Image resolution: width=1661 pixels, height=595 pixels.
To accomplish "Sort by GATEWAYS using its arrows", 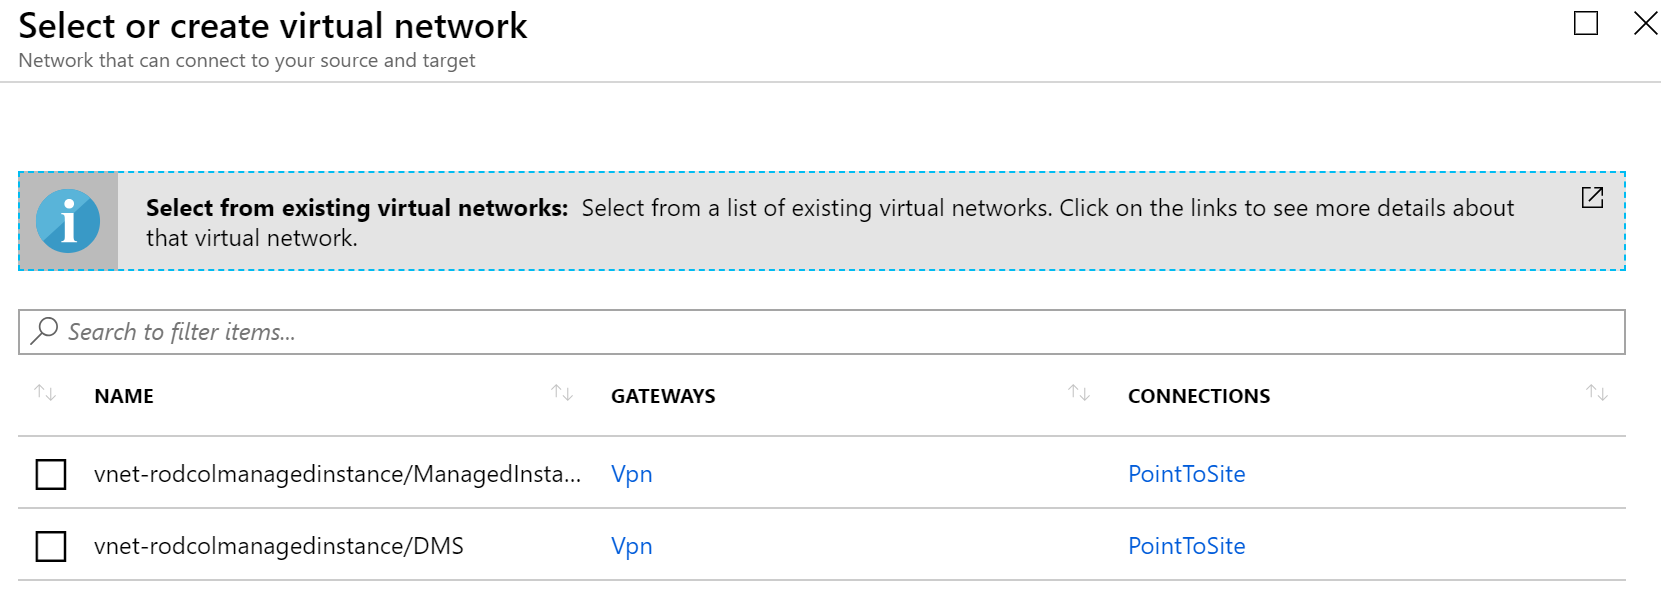I will click(x=1078, y=393).
